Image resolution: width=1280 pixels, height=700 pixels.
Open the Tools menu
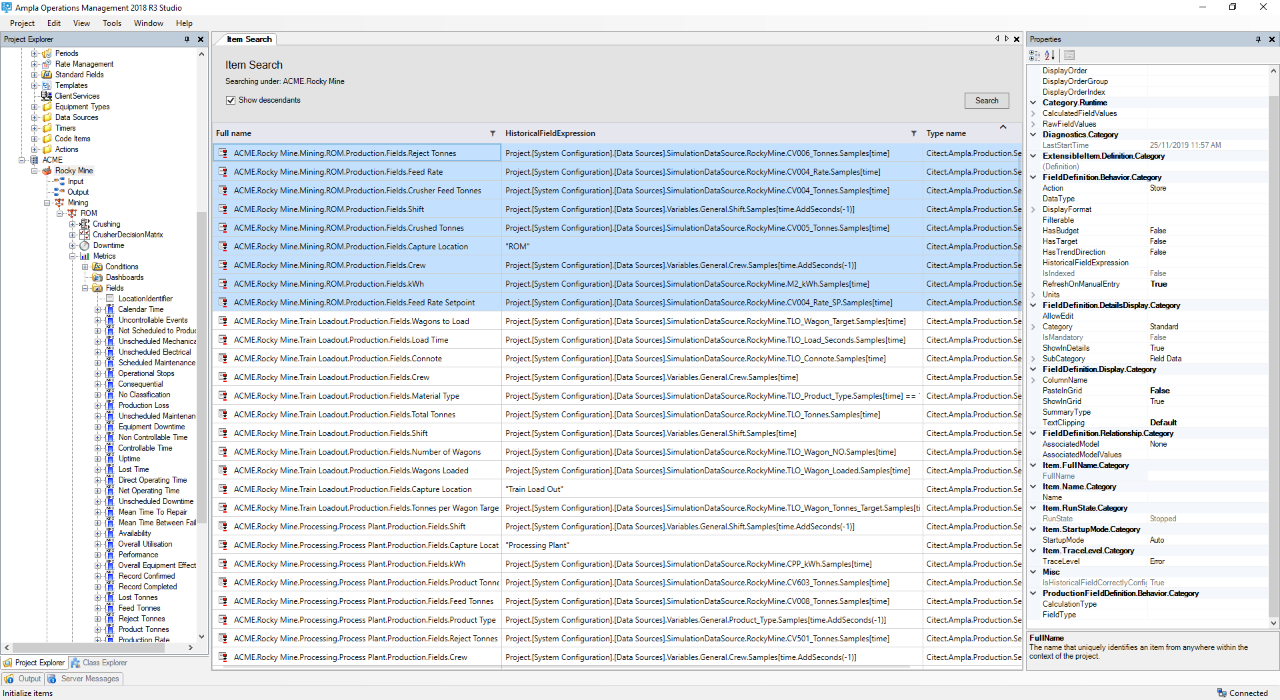pos(112,23)
